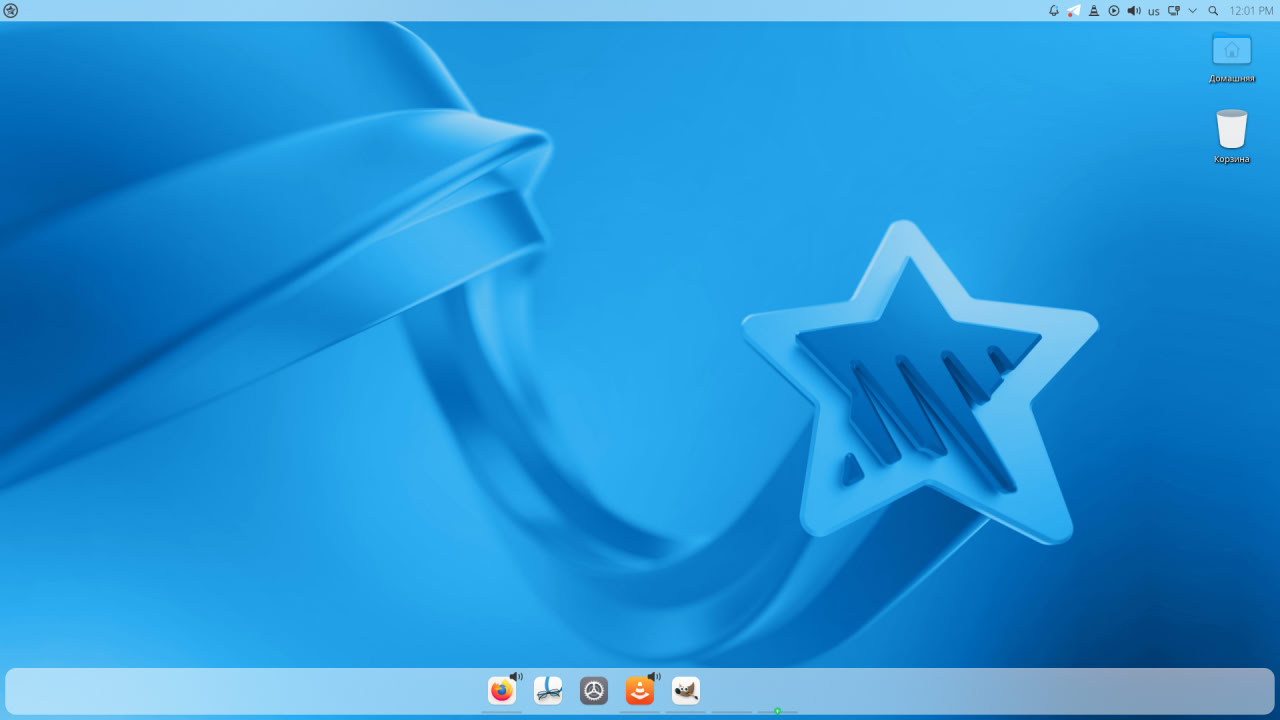
Task: Mute Firefox audio via dock speaker badge
Action: pos(516,677)
